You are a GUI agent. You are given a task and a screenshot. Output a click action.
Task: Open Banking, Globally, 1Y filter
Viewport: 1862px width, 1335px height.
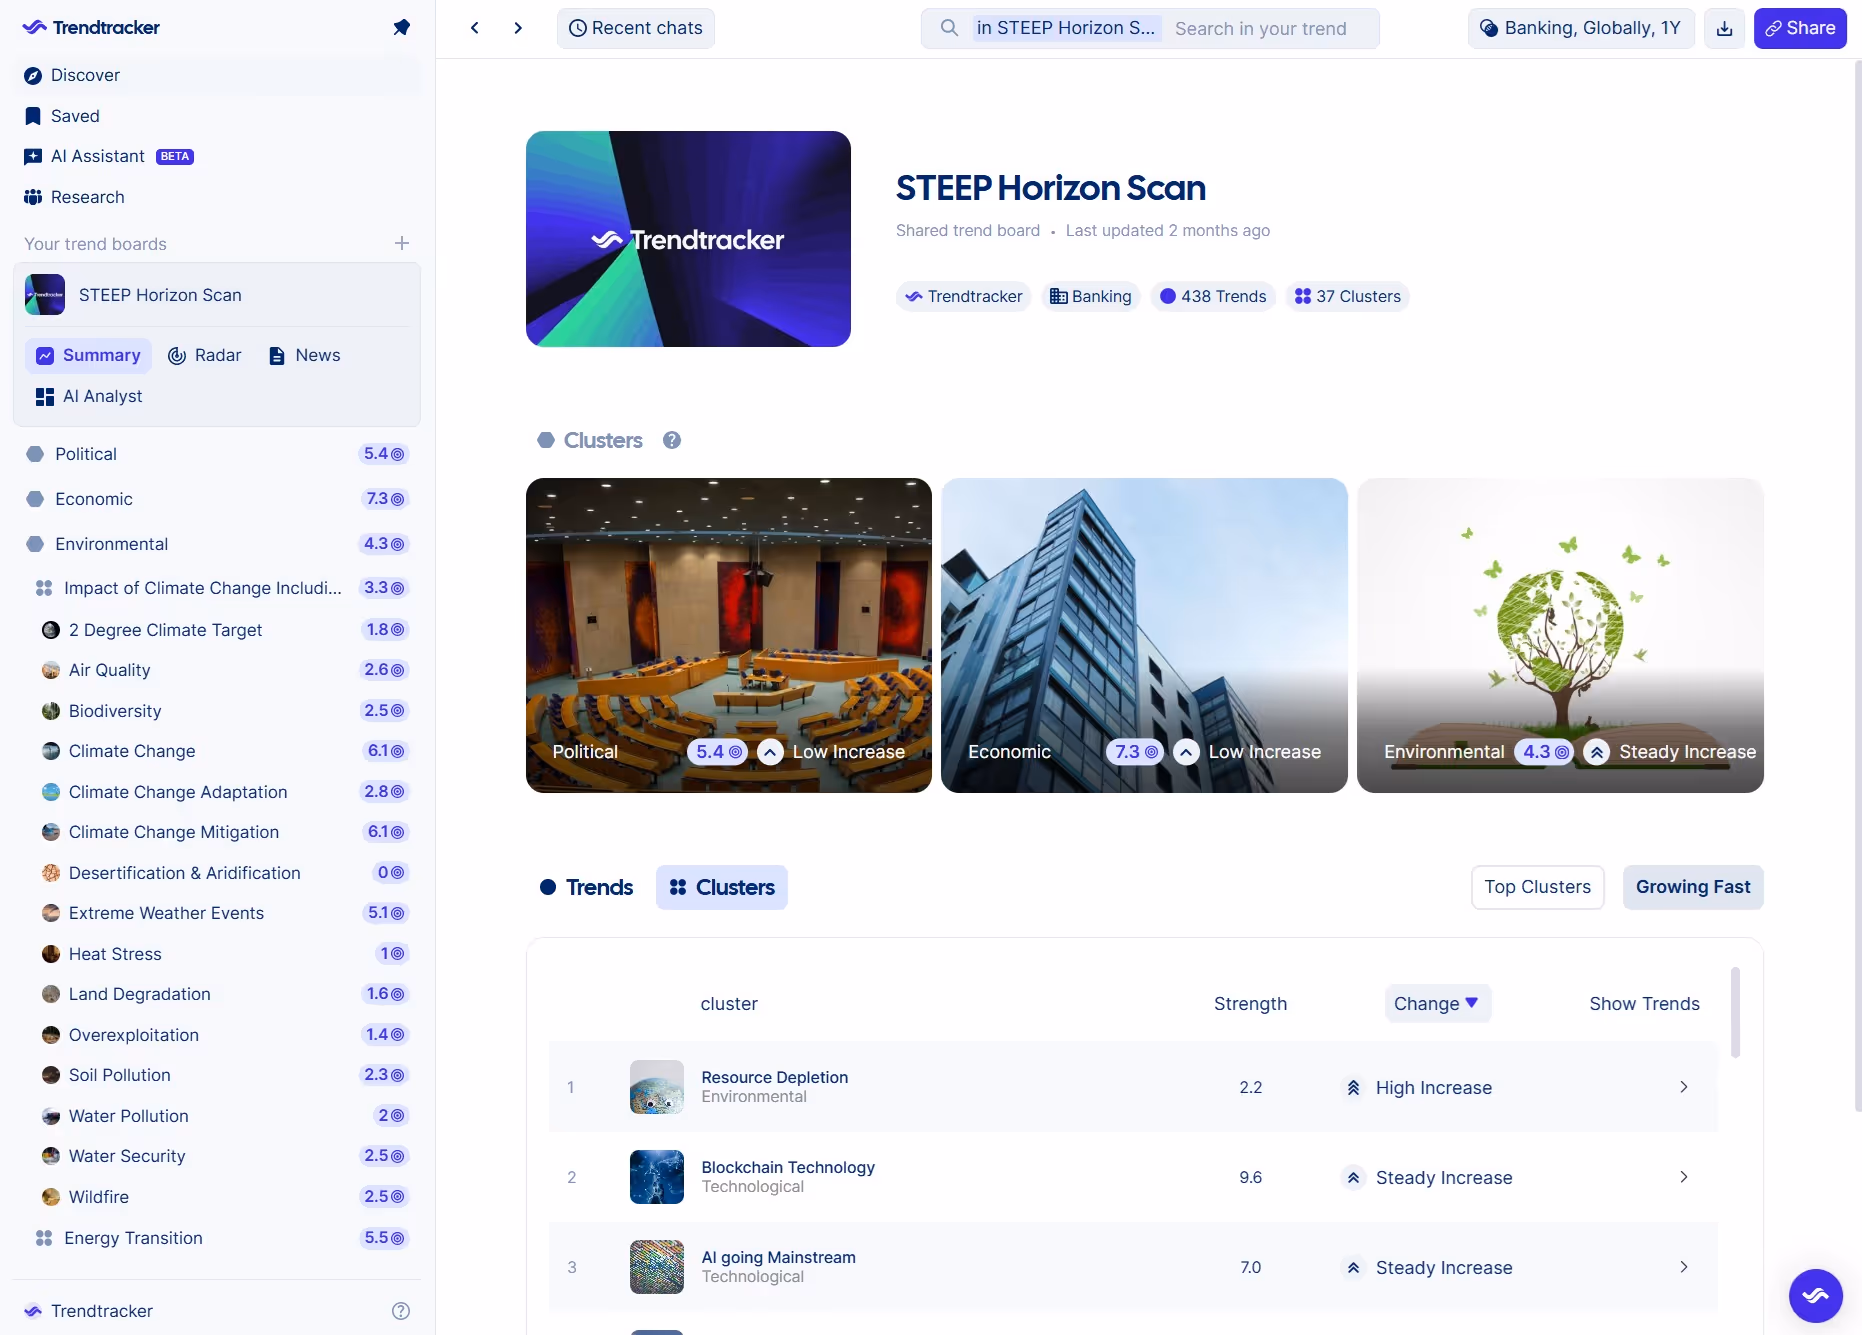1581,28
